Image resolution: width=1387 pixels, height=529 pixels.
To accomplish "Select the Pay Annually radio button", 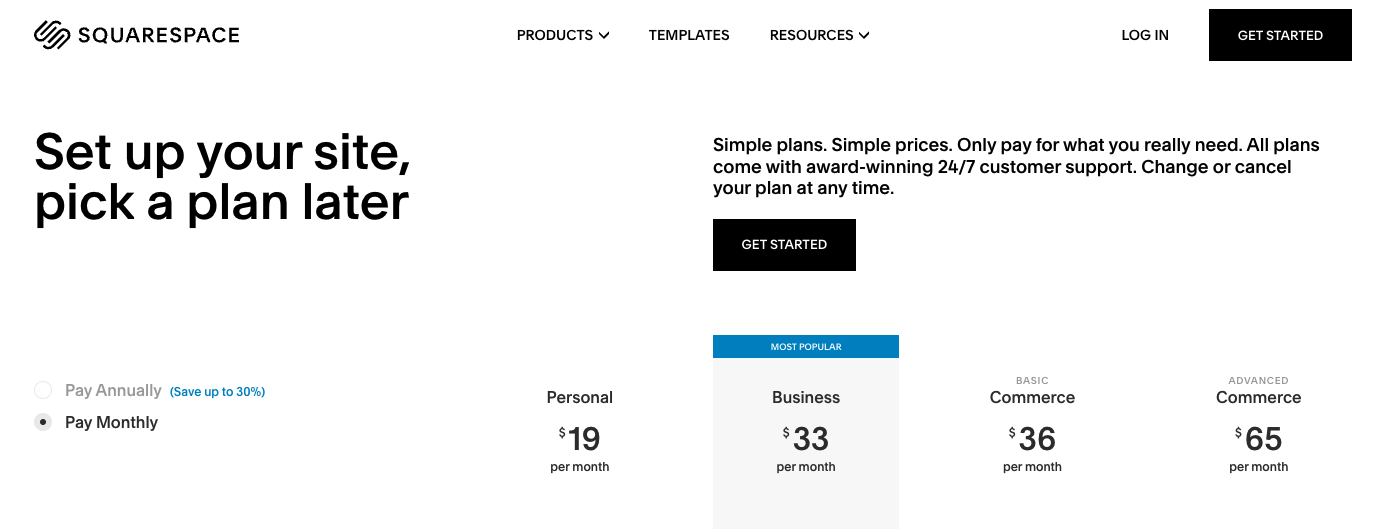I will [43, 390].
